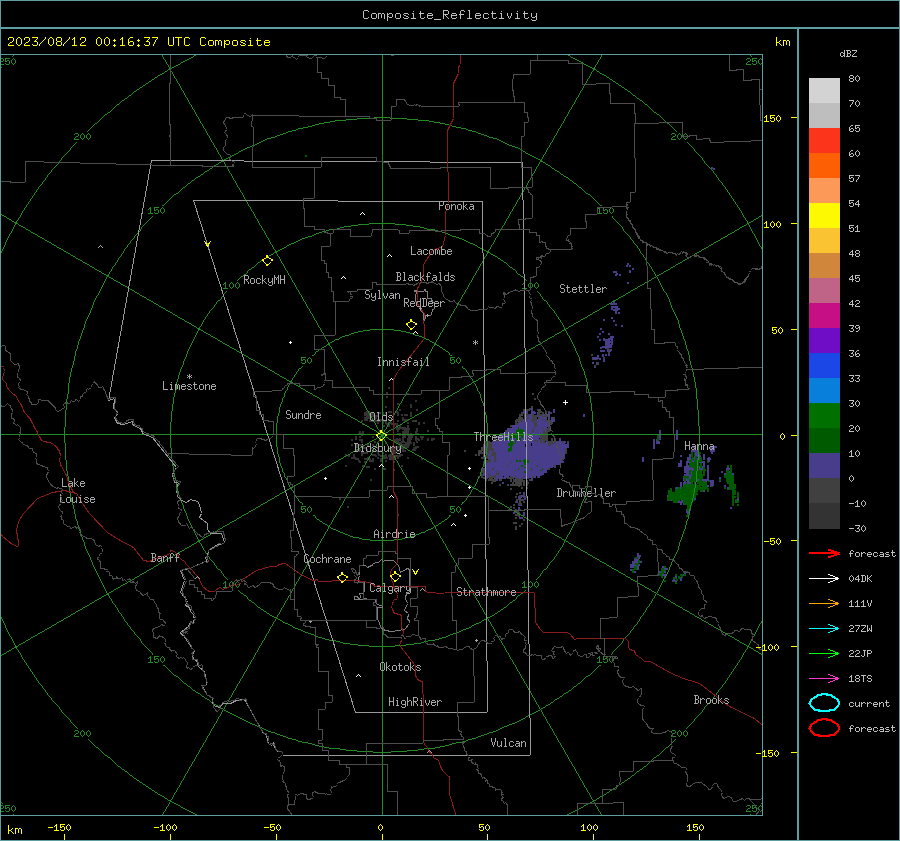This screenshot has height=841, width=900.
Task: Click the Brooks label
Action: (711, 700)
